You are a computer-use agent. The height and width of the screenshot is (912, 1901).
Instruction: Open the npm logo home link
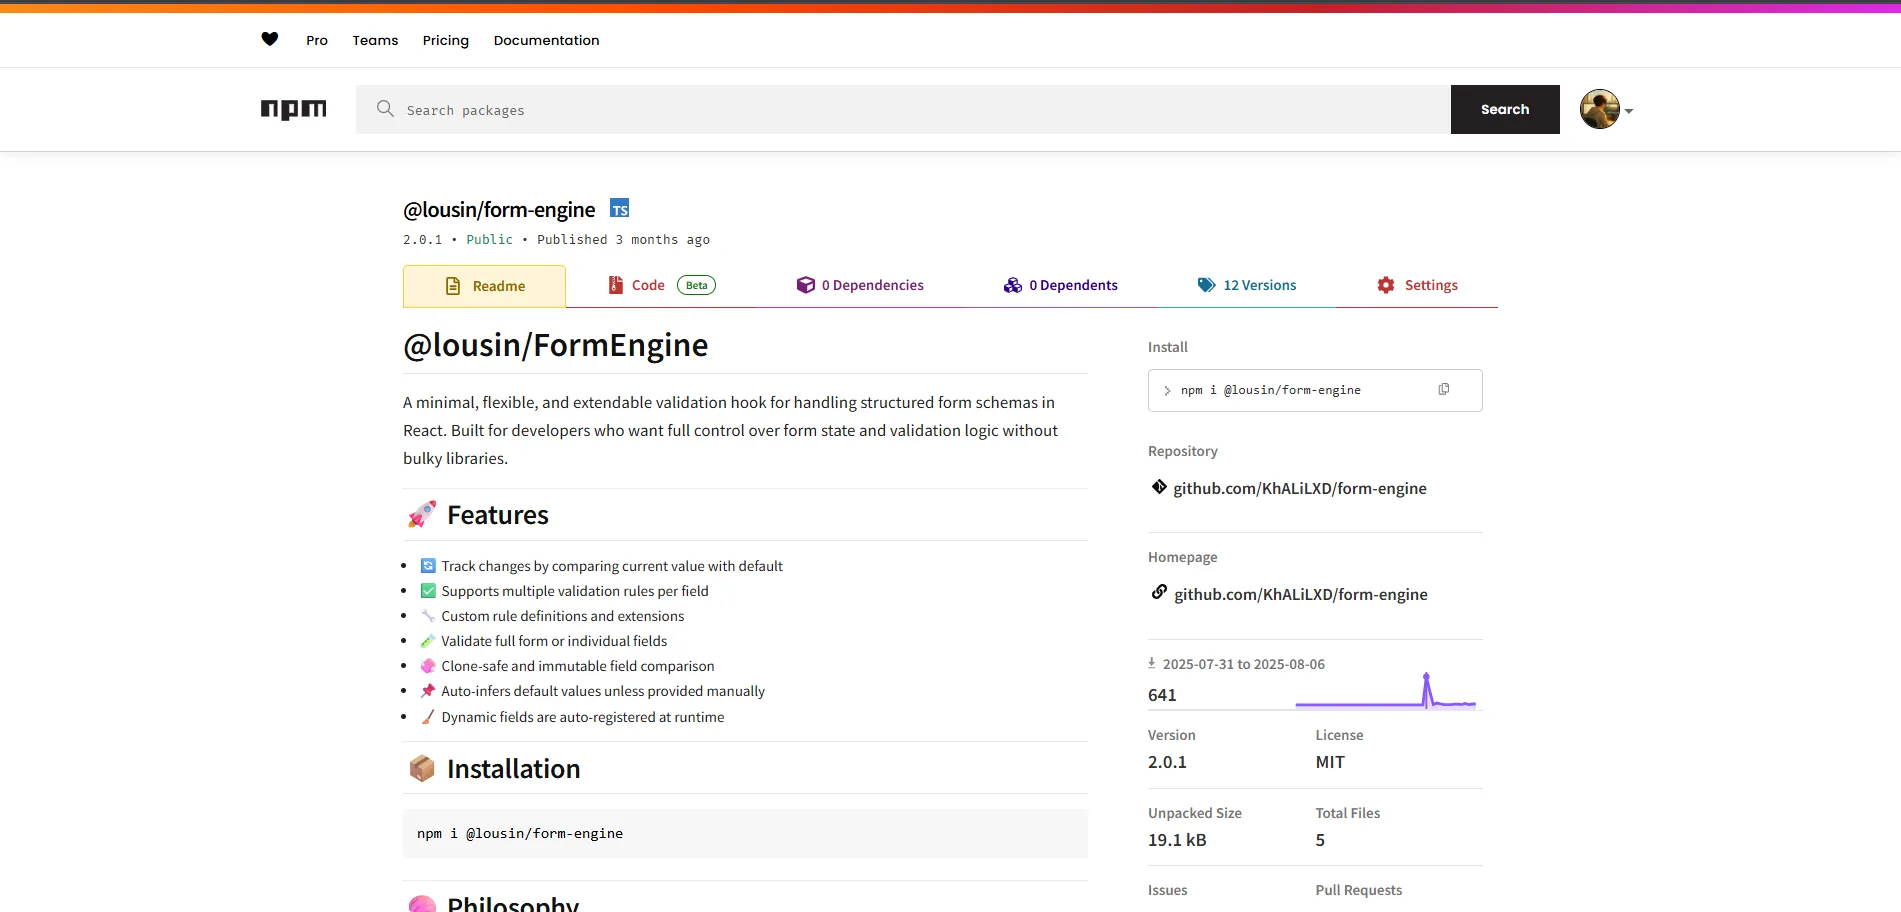coord(293,109)
